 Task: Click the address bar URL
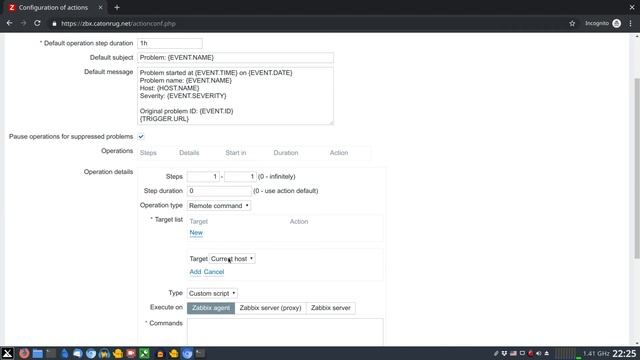tap(118, 24)
